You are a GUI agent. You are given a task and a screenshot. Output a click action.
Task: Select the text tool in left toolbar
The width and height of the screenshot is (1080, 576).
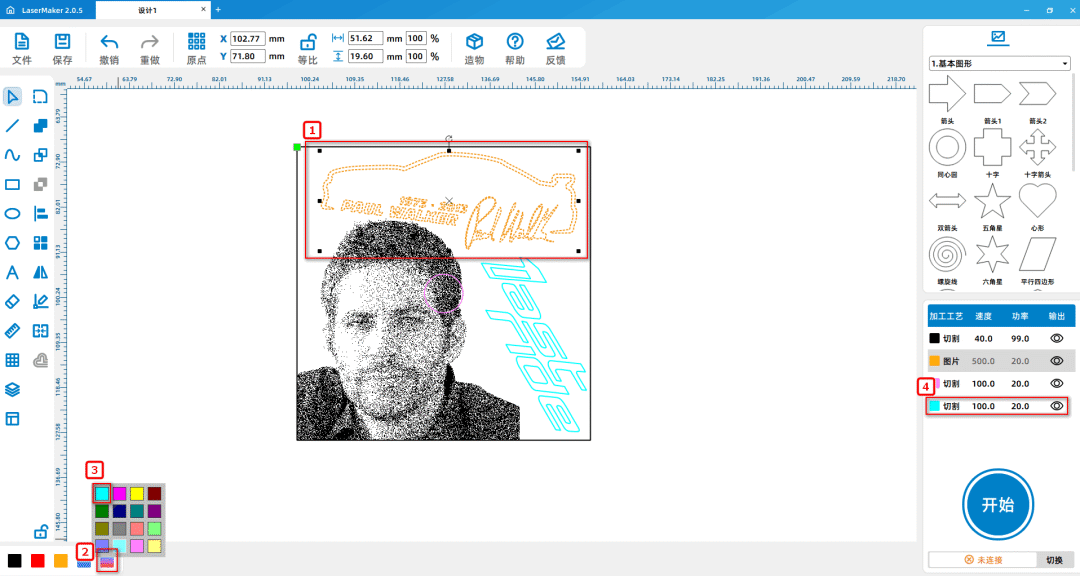(13, 272)
